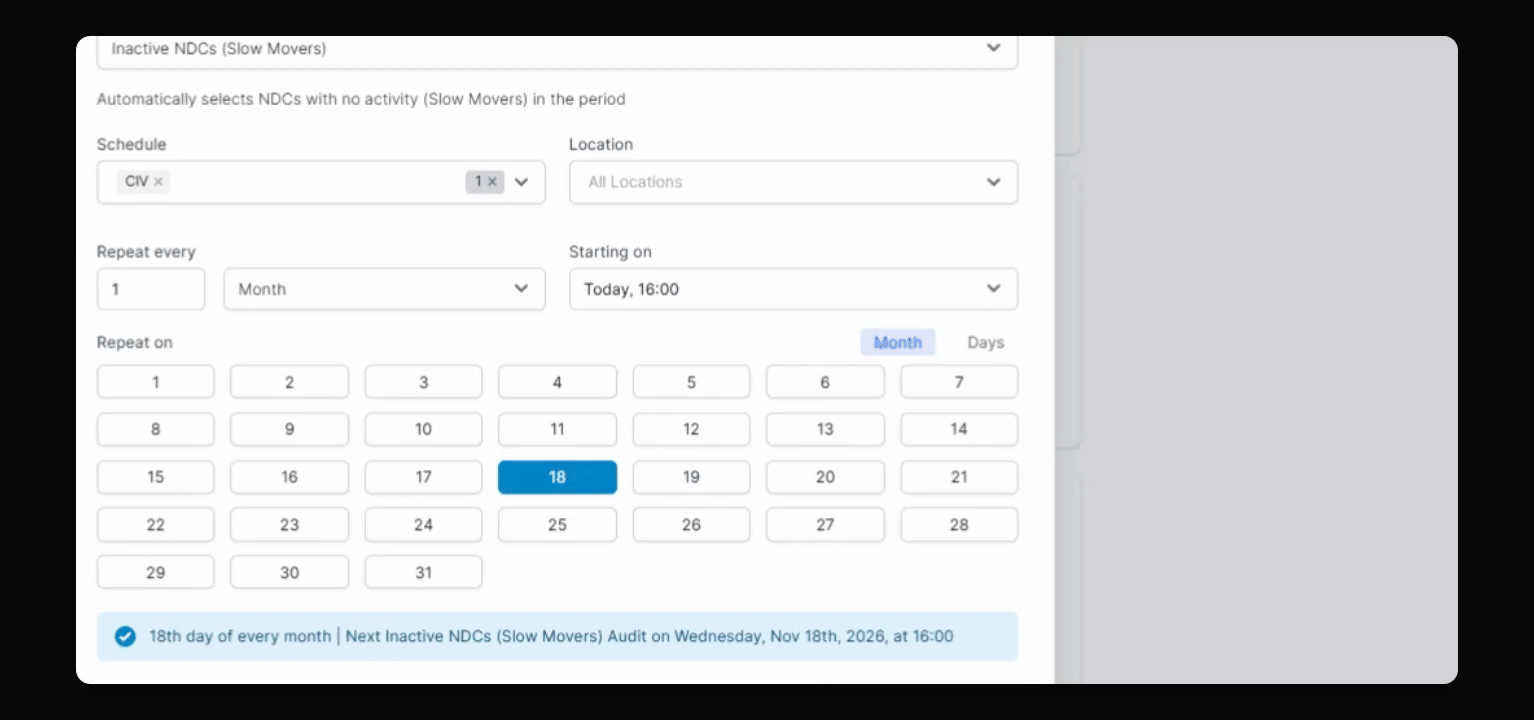Deselect the highlighted day 18
Image resolution: width=1534 pixels, height=720 pixels.
coord(557,477)
